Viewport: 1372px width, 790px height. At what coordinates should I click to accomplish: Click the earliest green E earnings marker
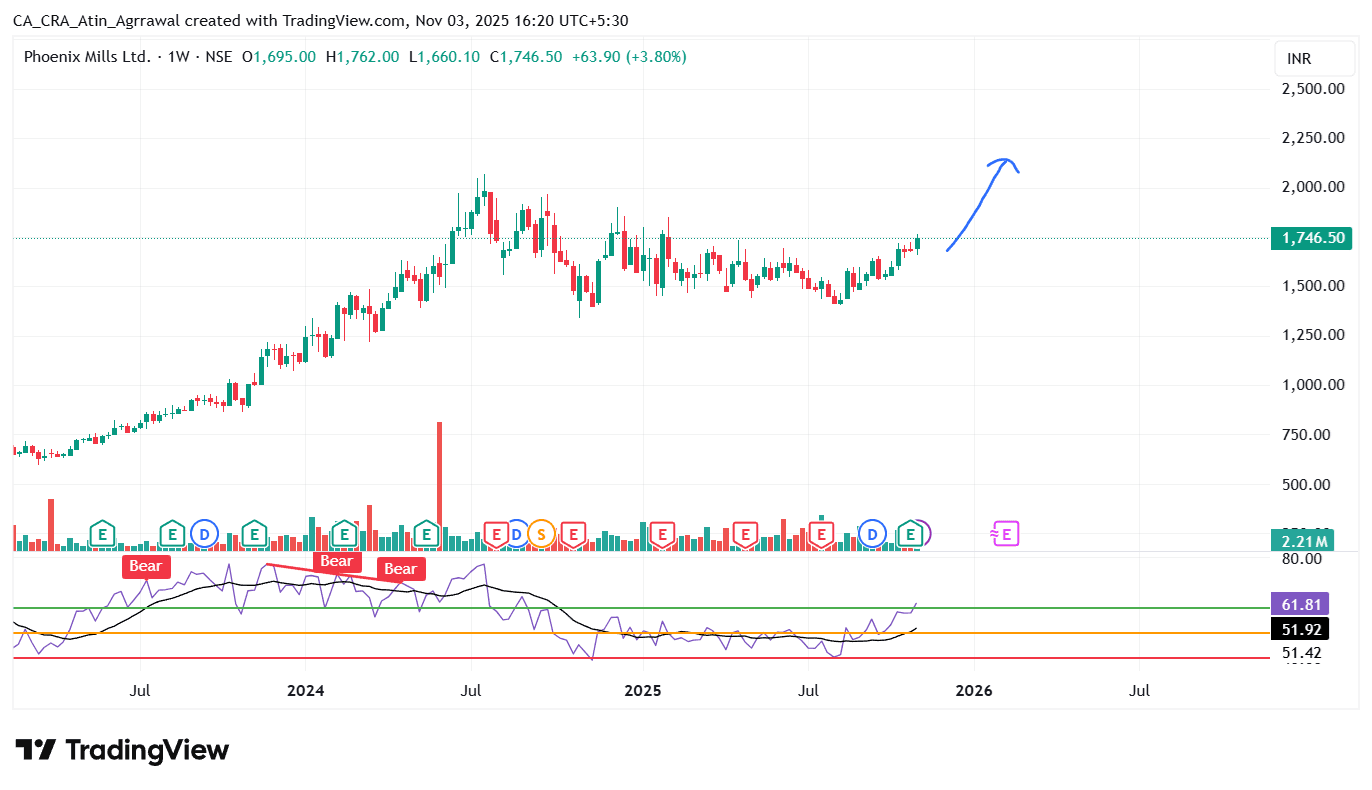pos(101,534)
